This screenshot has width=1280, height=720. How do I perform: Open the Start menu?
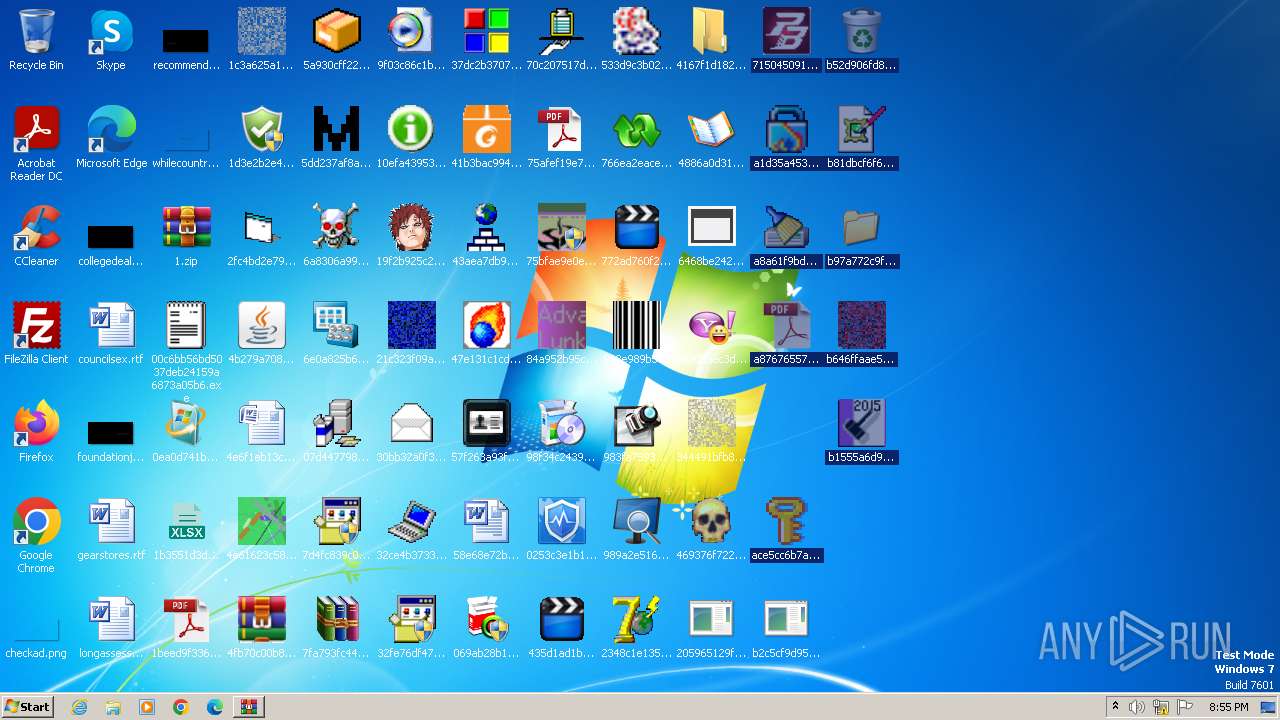tap(27, 707)
